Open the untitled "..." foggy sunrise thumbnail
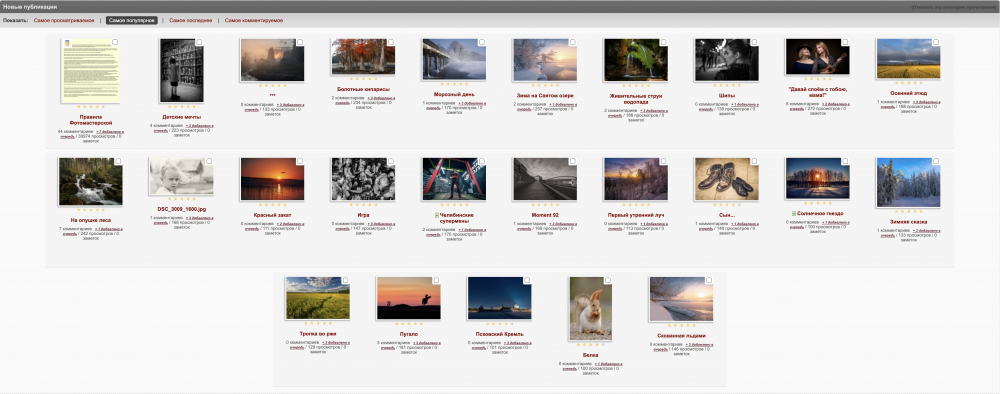 (x=272, y=59)
